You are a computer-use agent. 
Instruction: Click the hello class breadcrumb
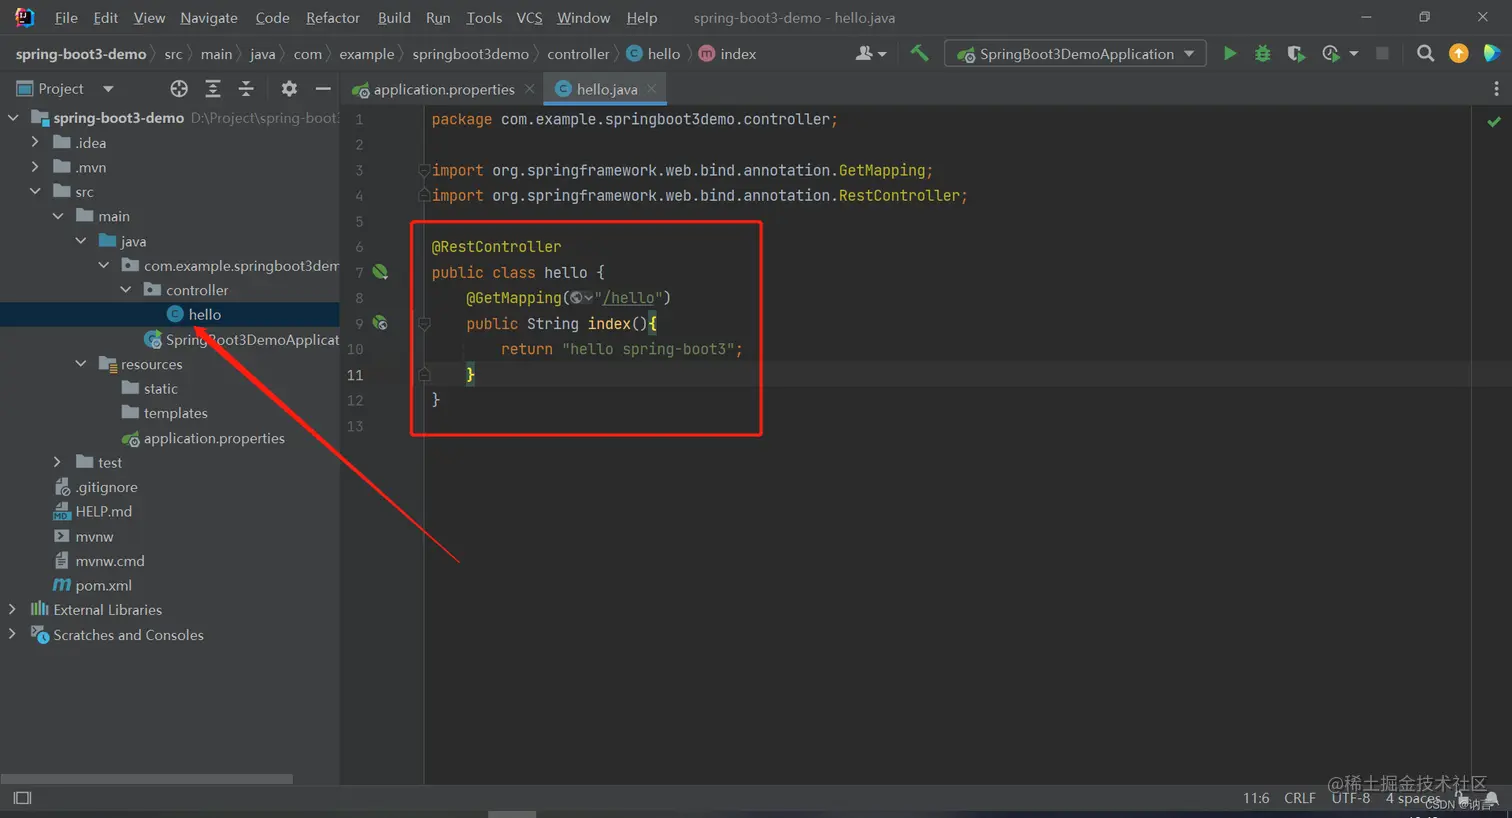(x=653, y=54)
